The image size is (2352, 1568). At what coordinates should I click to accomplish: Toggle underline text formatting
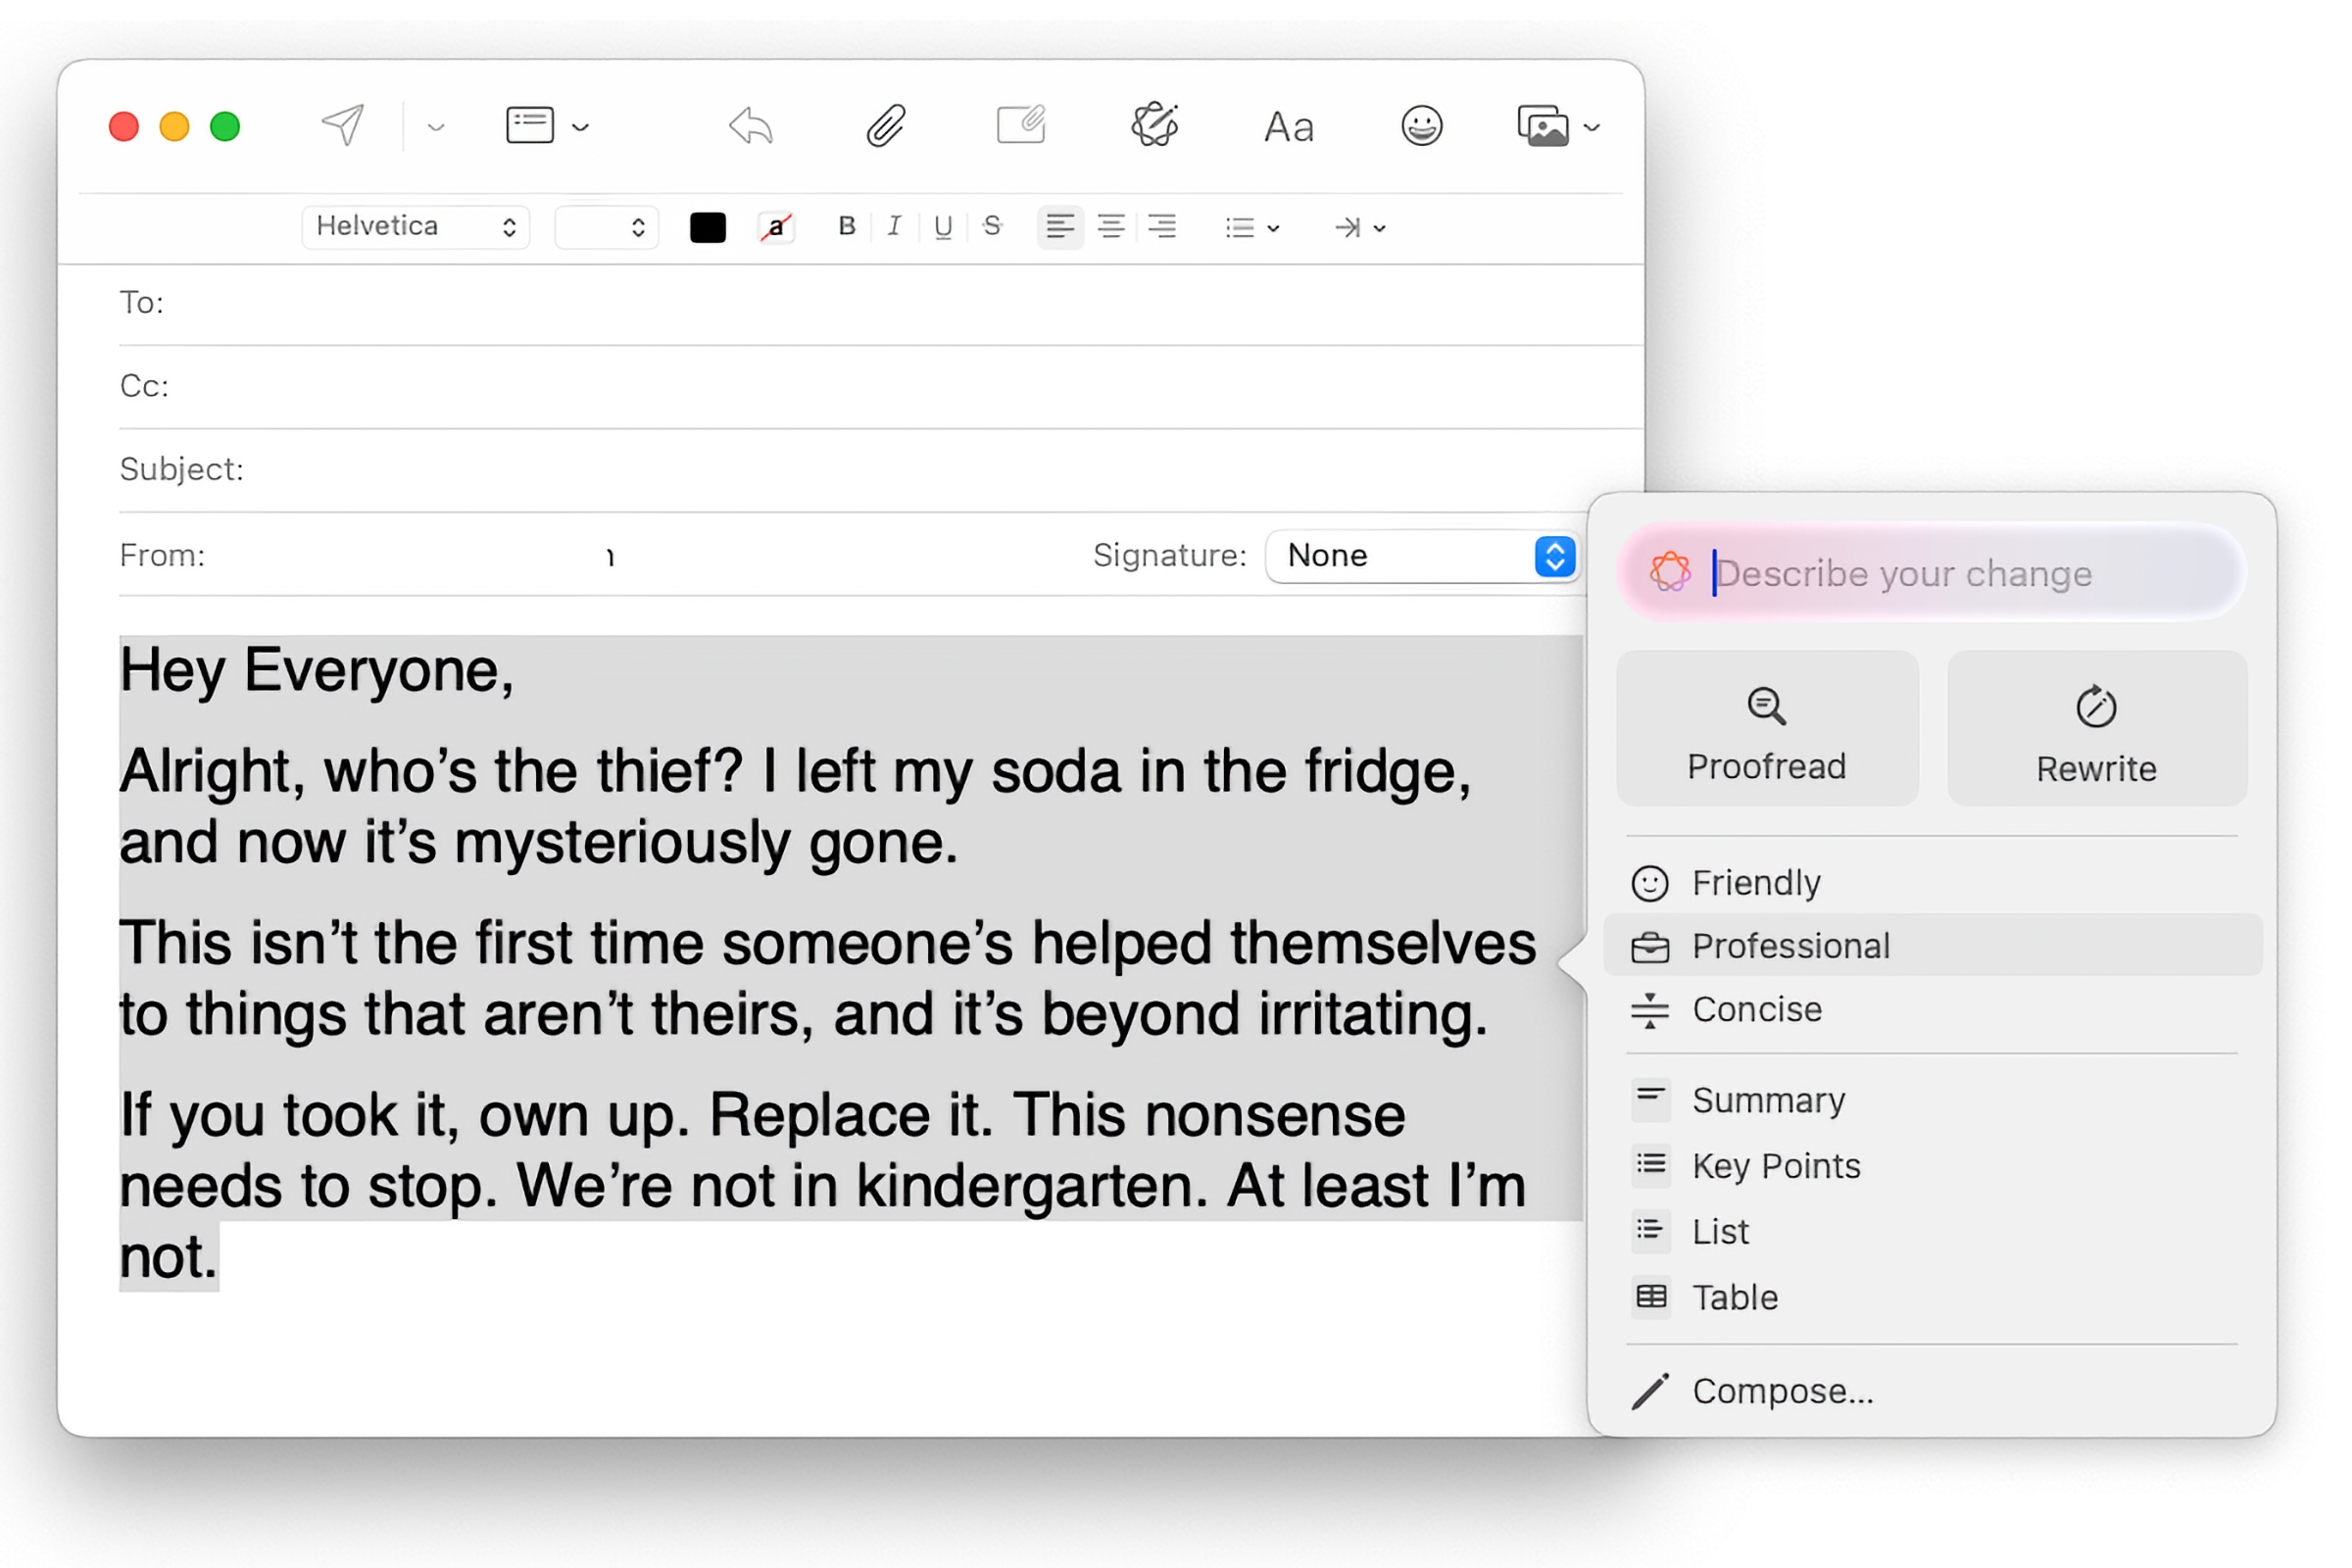coord(941,227)
